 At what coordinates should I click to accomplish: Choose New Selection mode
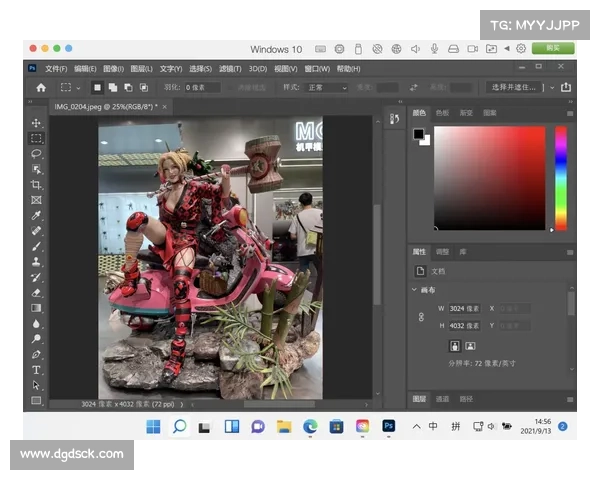tap(98, 88)
